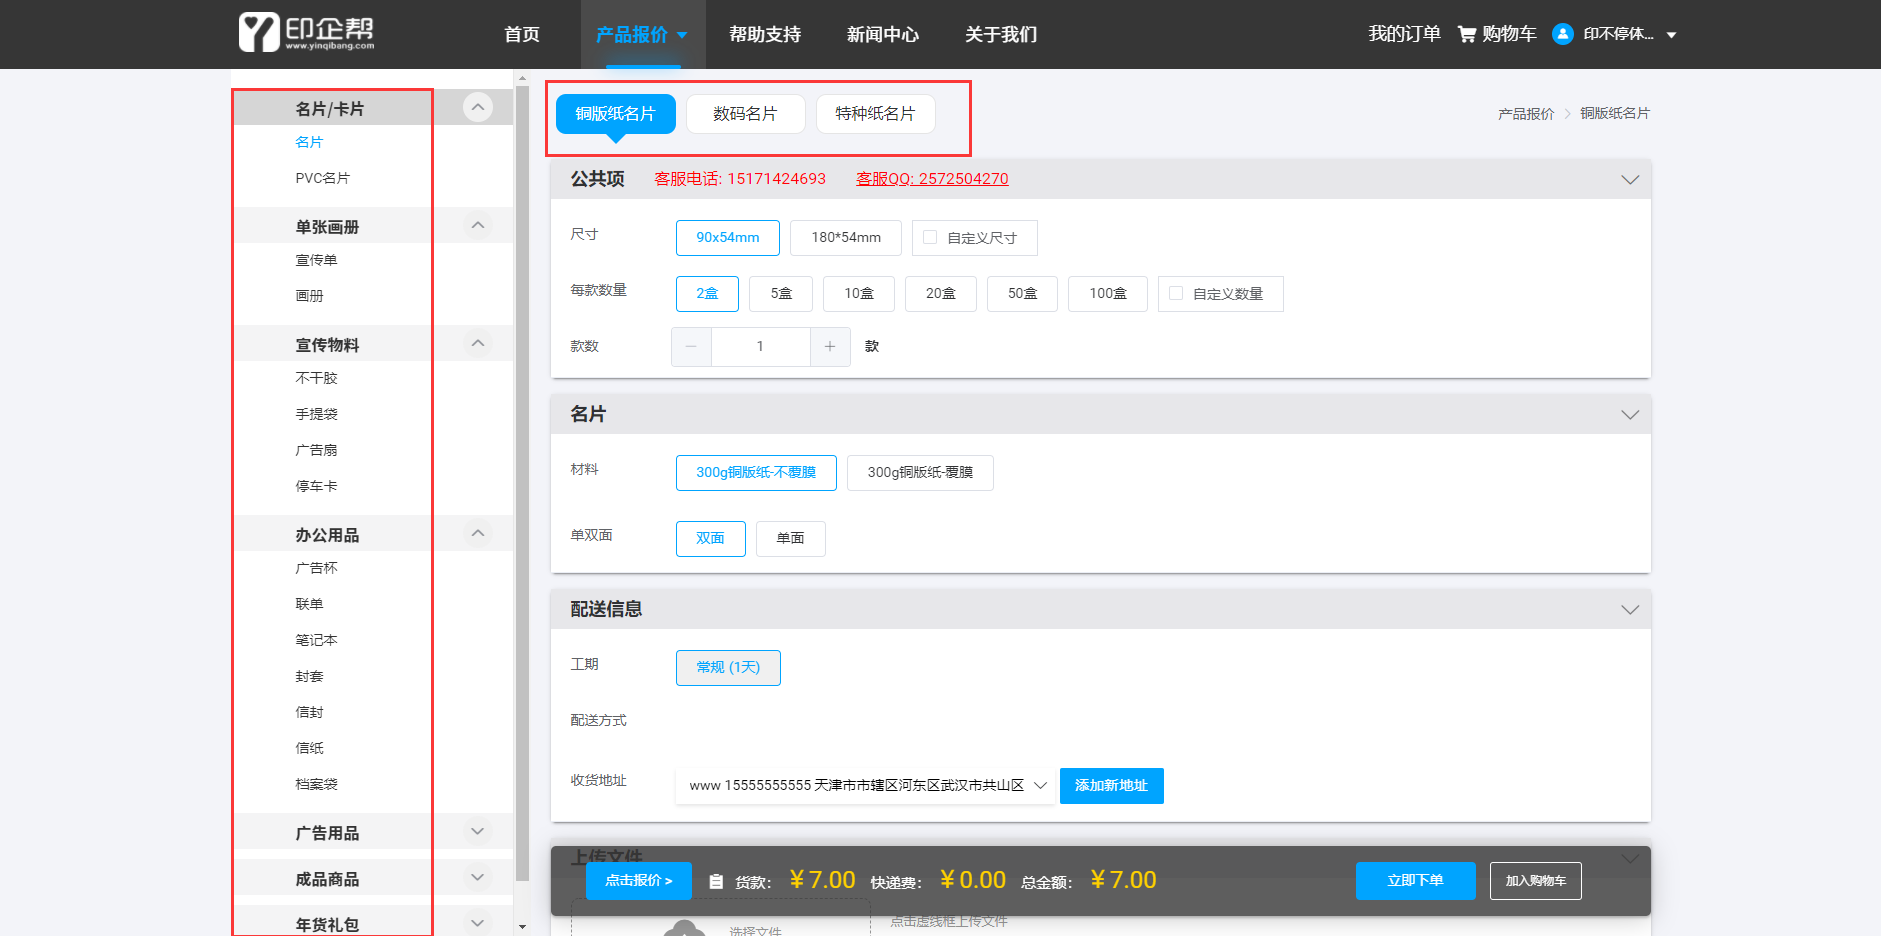
Task: Open the shopping cart icon
Action: pyautogui.click(x=1466, y=34)
